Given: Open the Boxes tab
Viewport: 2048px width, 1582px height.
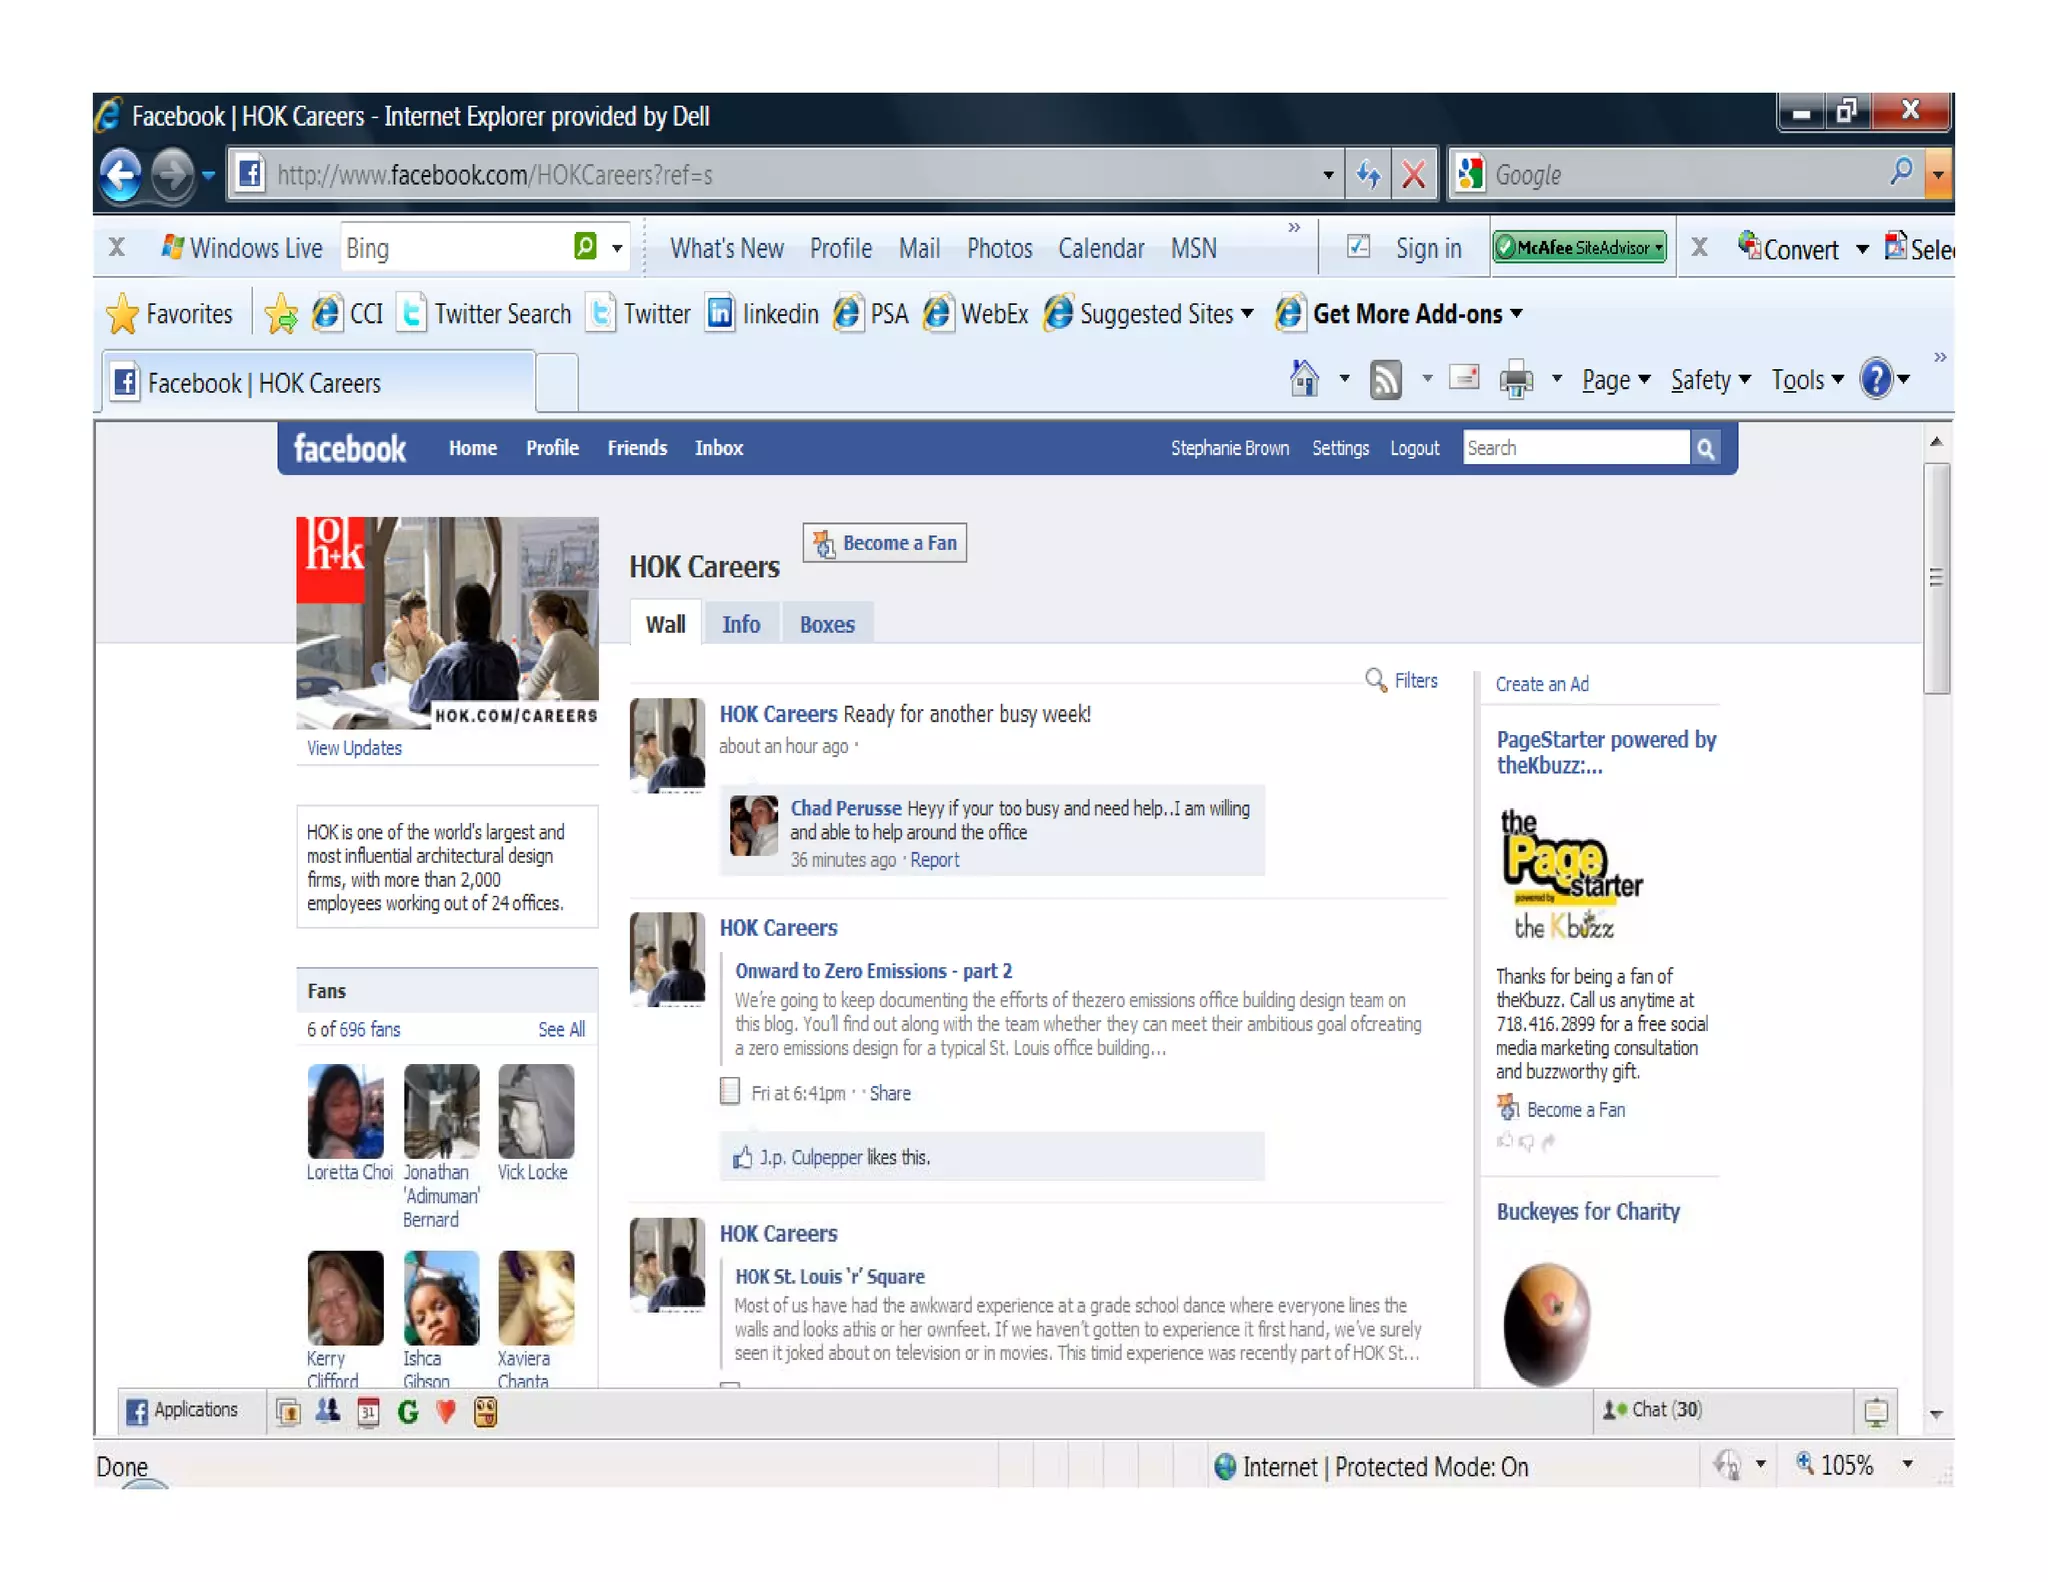Looking at the screenshot, I should click(826, 624).
